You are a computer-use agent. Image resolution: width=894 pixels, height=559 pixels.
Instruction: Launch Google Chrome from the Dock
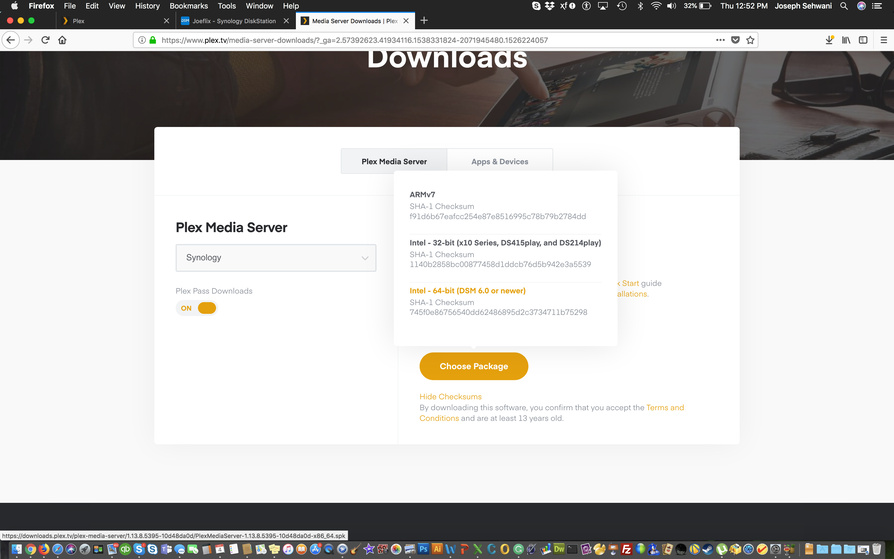pos(30,549)
